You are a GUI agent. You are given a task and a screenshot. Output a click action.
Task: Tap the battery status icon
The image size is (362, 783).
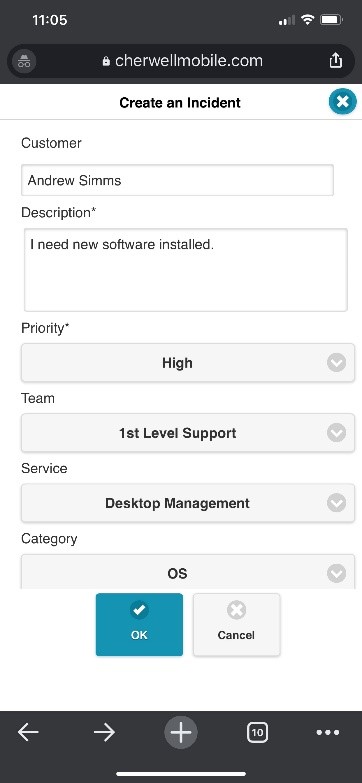pos(331,20)
